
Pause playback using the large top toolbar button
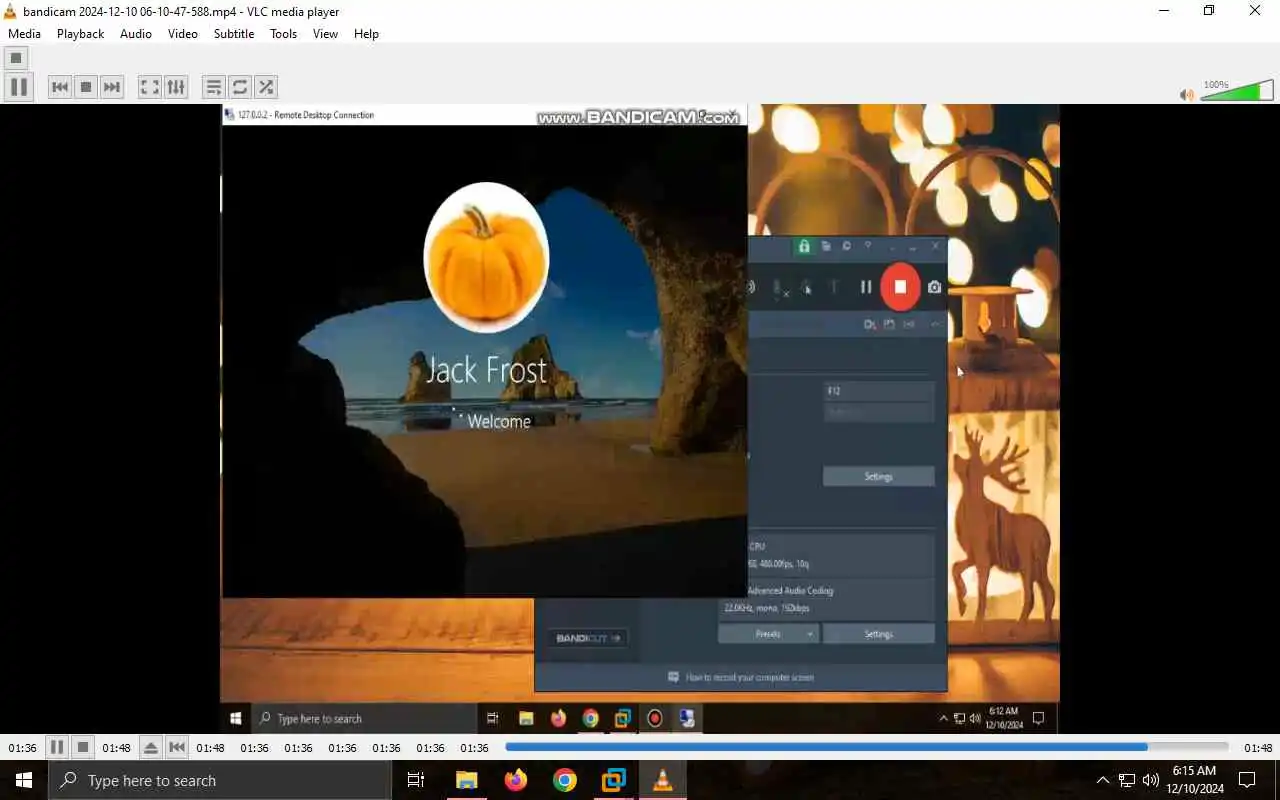point(19,87)
